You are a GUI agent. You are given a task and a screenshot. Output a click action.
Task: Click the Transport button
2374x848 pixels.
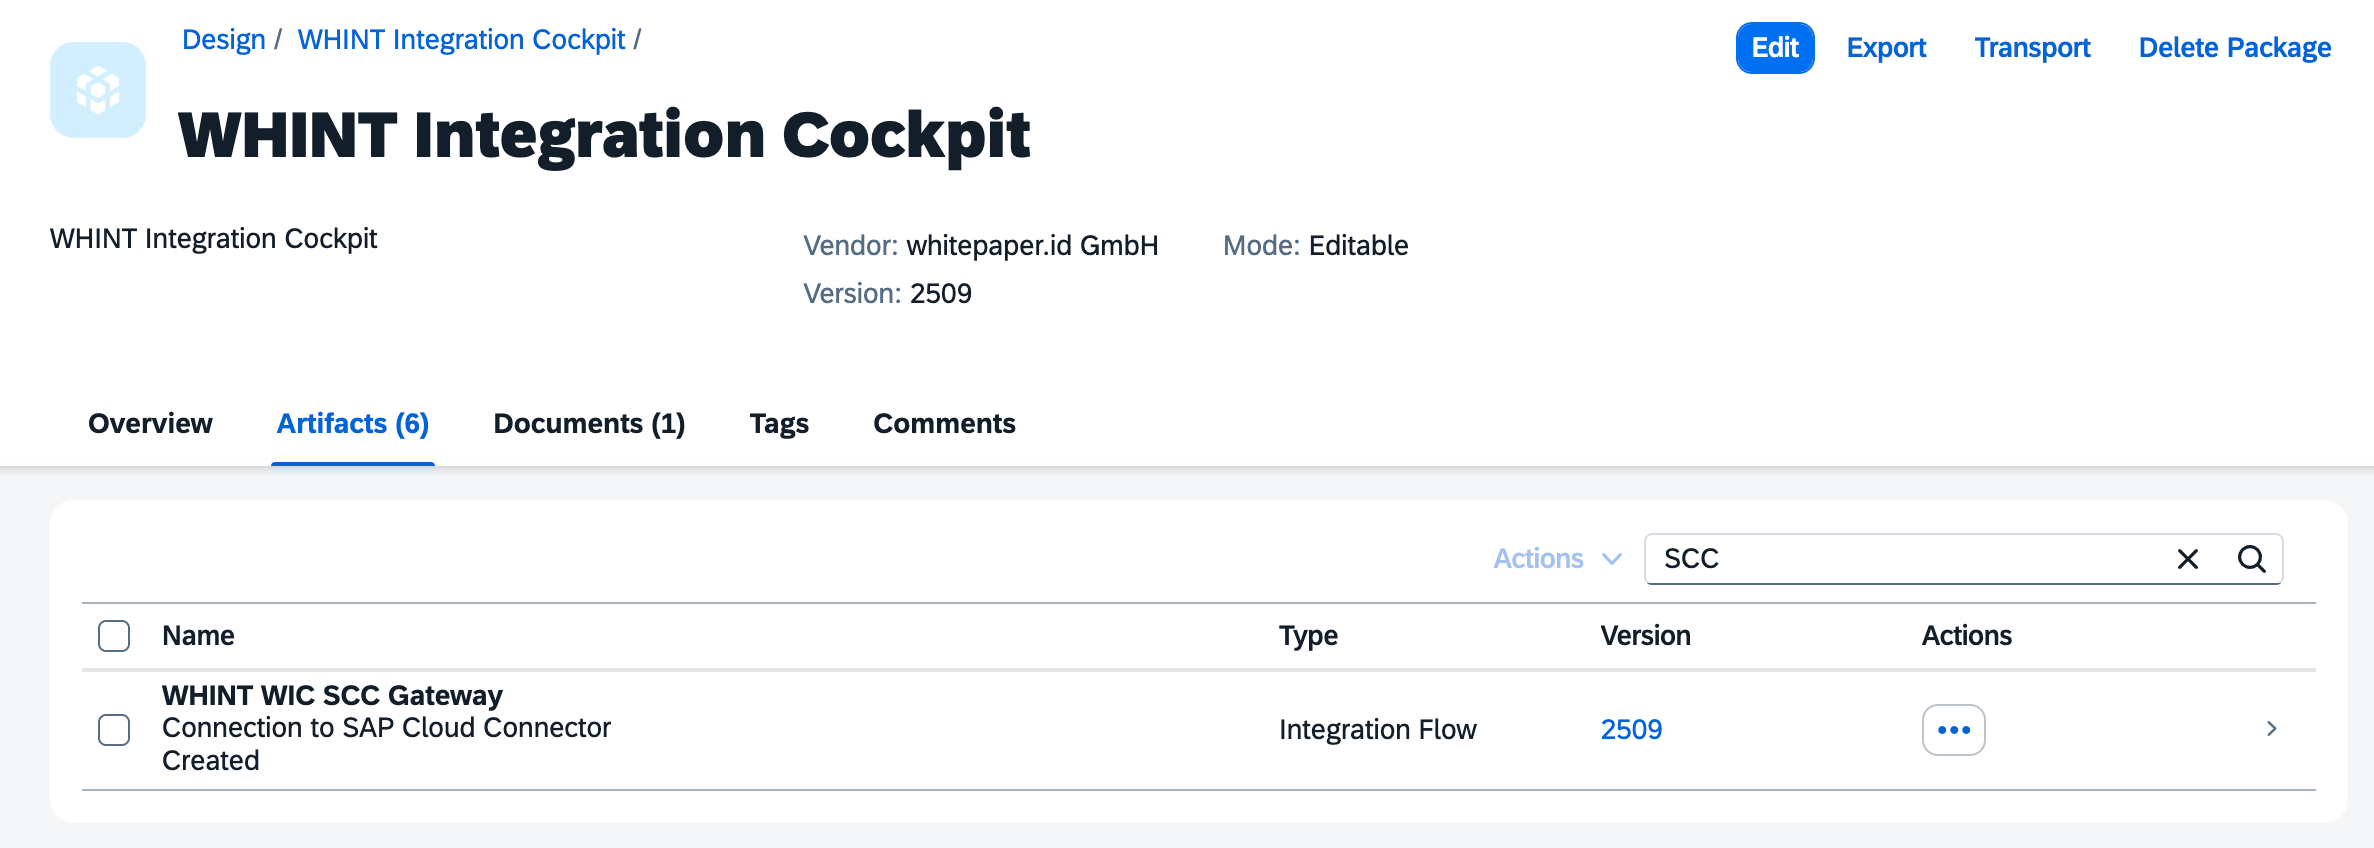2032,48
